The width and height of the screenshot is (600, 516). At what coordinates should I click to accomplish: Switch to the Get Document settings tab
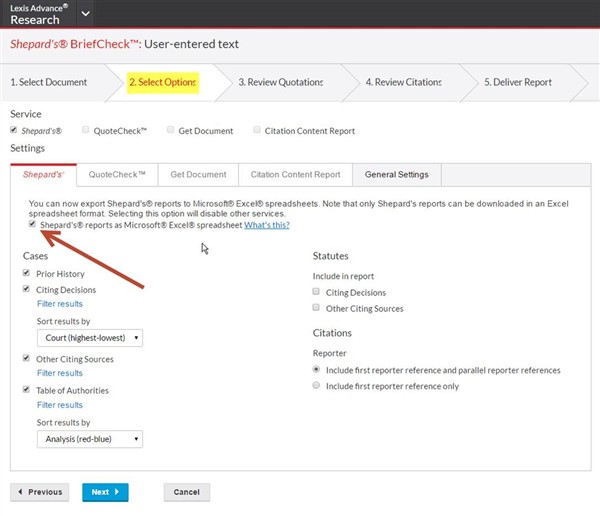198,175
